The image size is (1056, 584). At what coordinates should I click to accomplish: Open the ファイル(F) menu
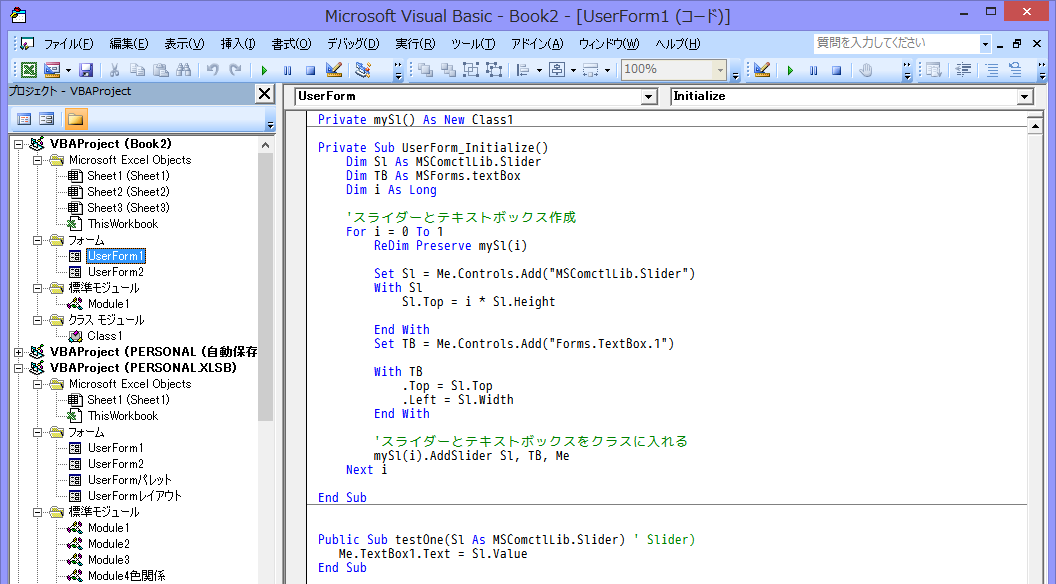[68, 44]
